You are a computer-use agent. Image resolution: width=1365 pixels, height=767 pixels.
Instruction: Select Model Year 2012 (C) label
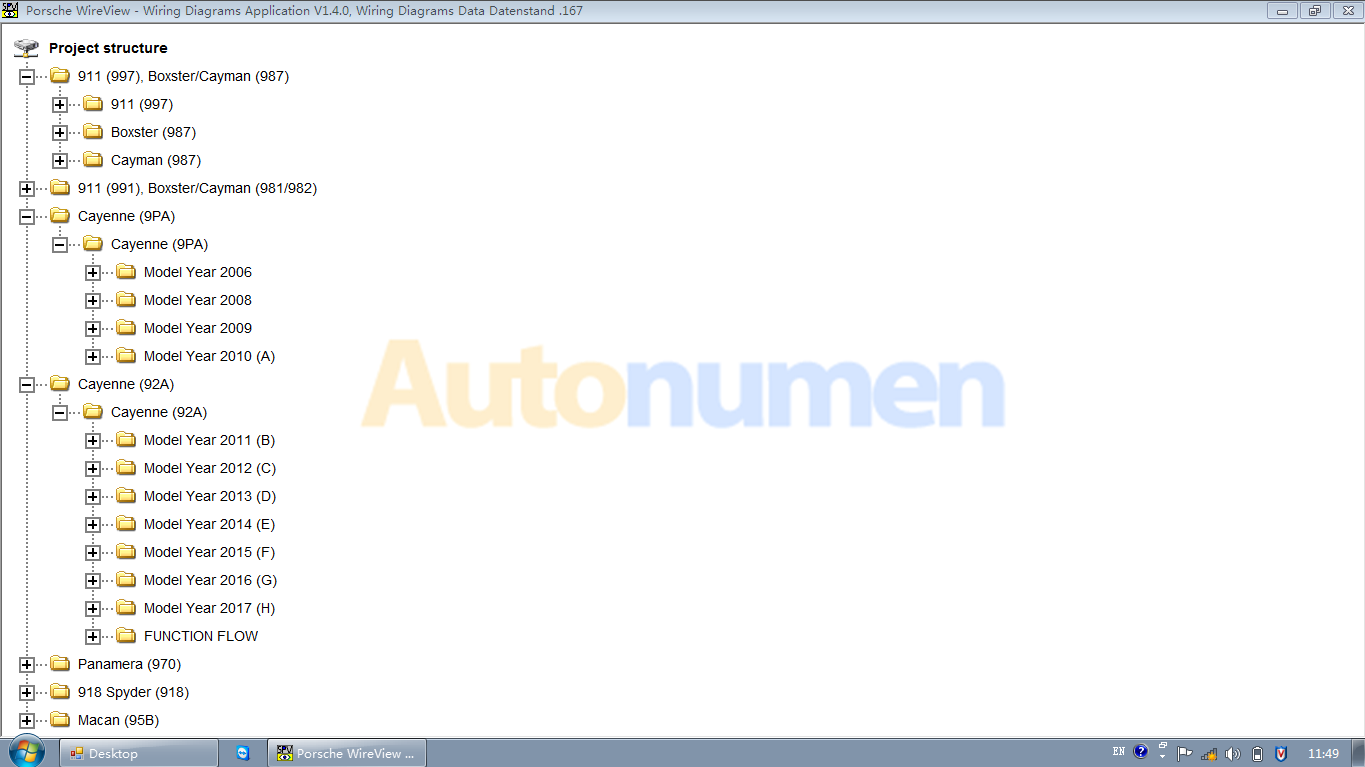210,468
